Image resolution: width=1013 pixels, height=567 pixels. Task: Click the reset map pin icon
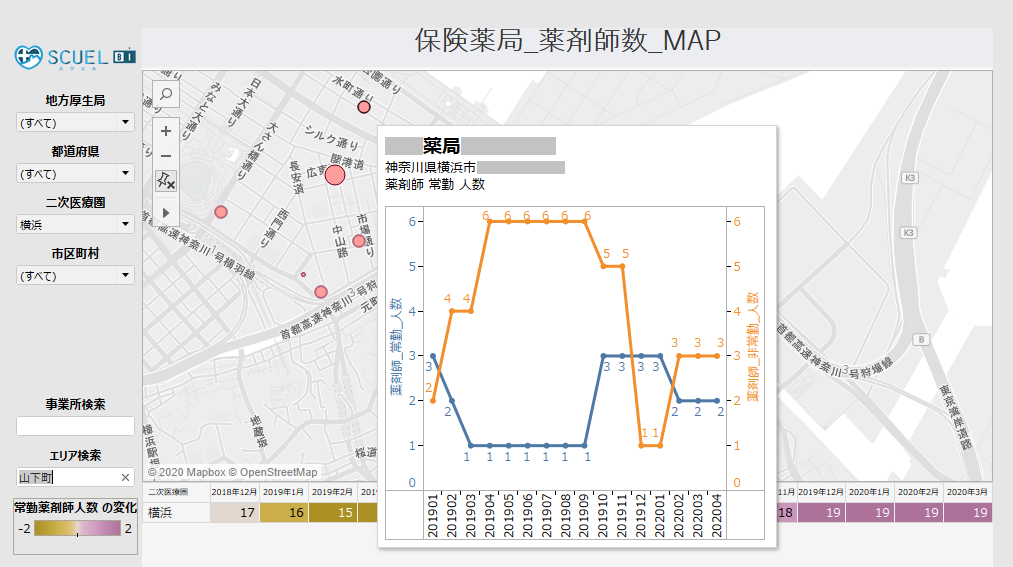[x=166, y=182]
